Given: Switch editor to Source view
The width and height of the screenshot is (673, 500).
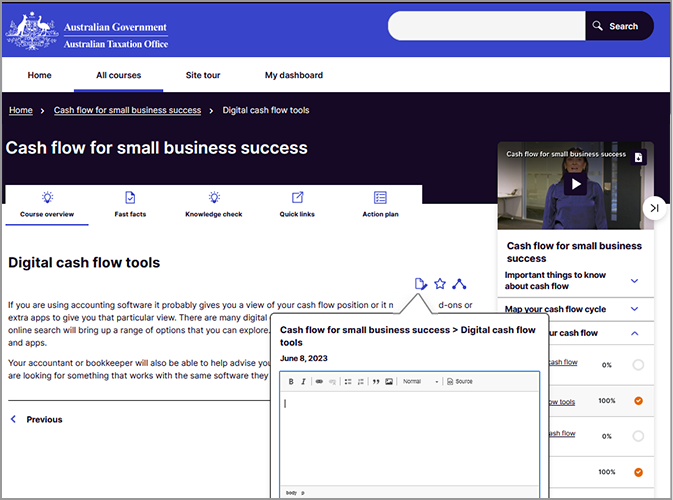Looking at the screenshot, I should click(x=460, y=382).
